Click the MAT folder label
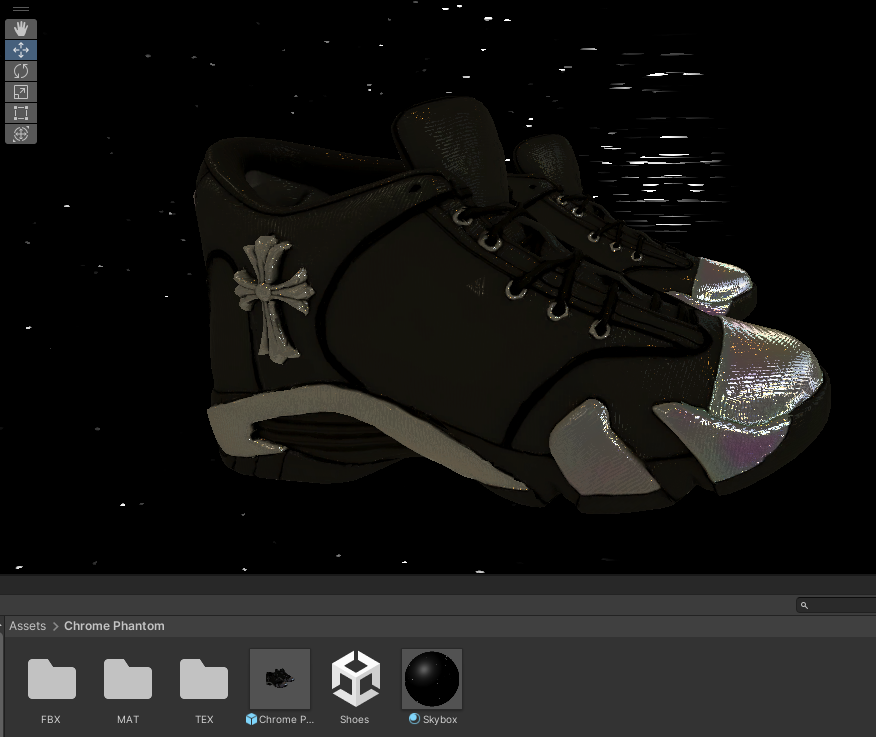 [x=128, y=720]
